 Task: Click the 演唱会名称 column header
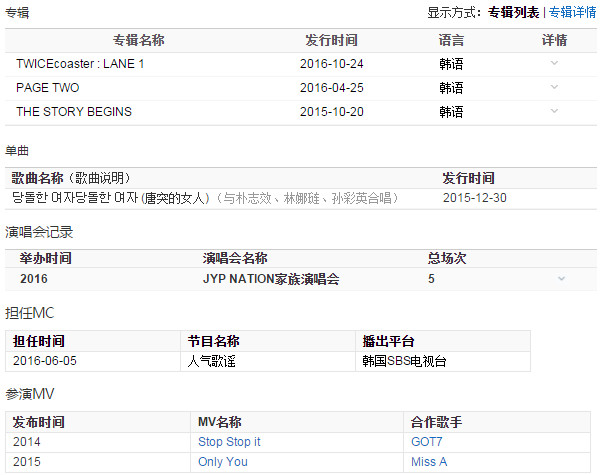235,258
